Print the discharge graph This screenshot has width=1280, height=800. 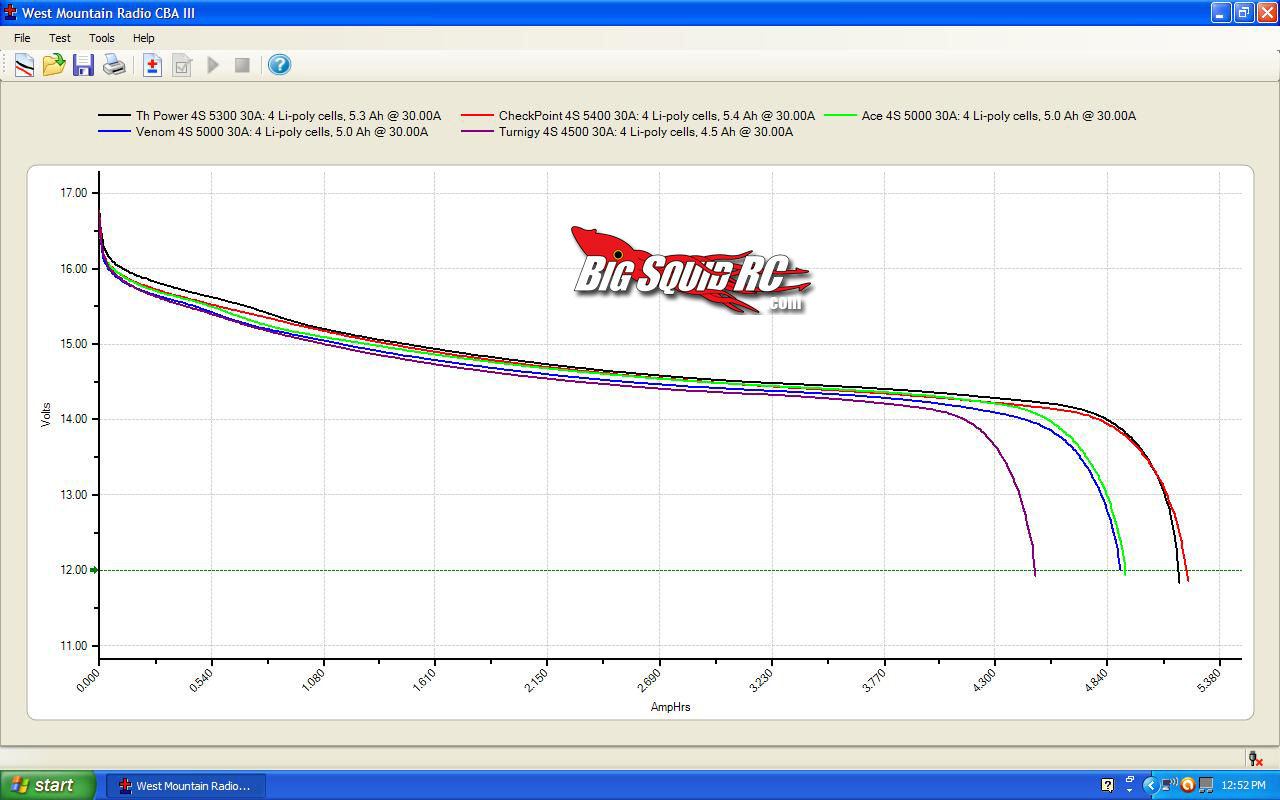tap(115, 65)
